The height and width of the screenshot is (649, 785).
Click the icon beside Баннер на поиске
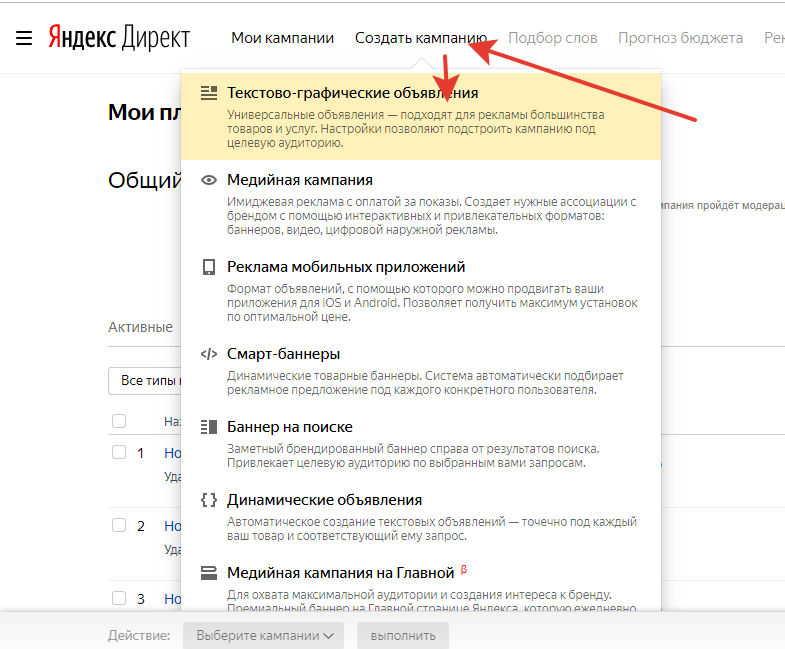click(209, 427)
